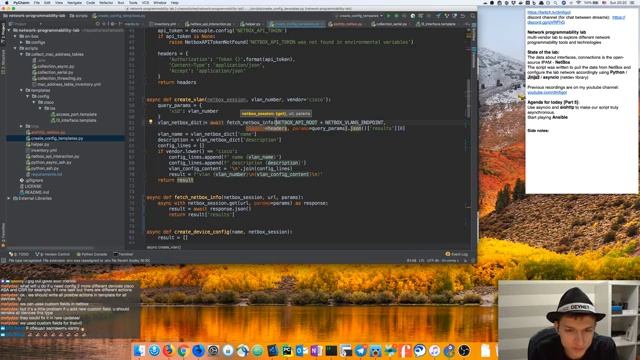Collapse the templates folder
Viewport: 640px width, 360px height.
pyautogui.click(x=21, y=91)
